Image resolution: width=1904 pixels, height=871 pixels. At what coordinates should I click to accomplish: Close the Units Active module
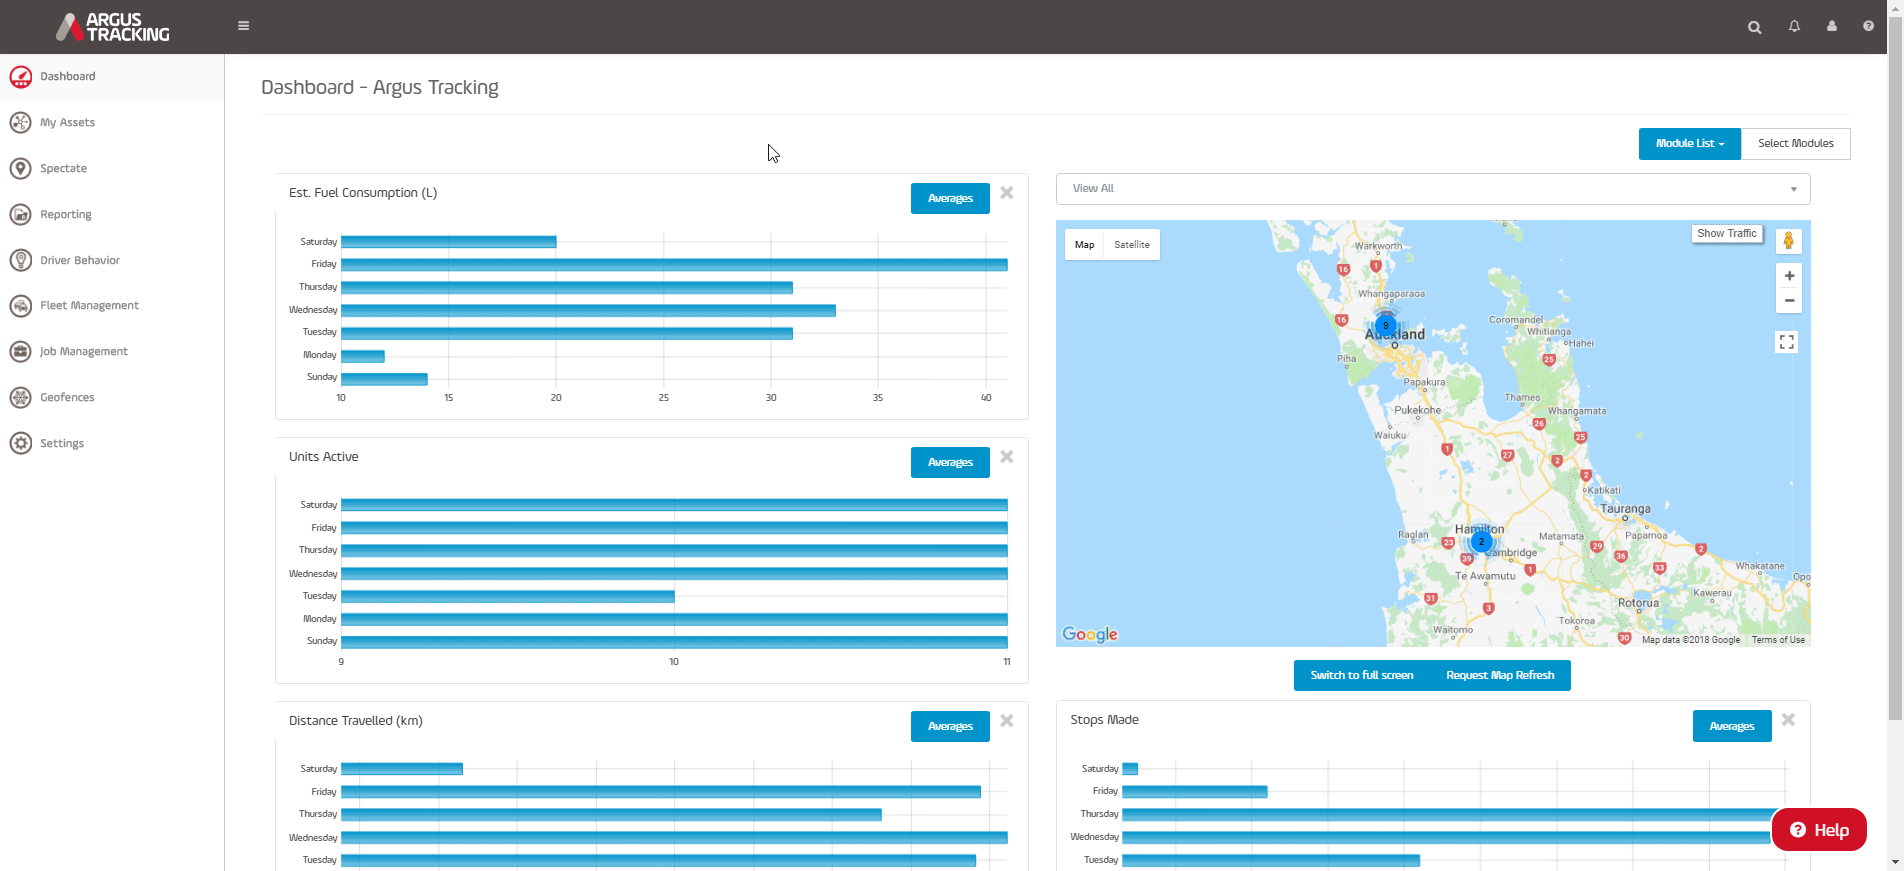(x=1007, y=457)
